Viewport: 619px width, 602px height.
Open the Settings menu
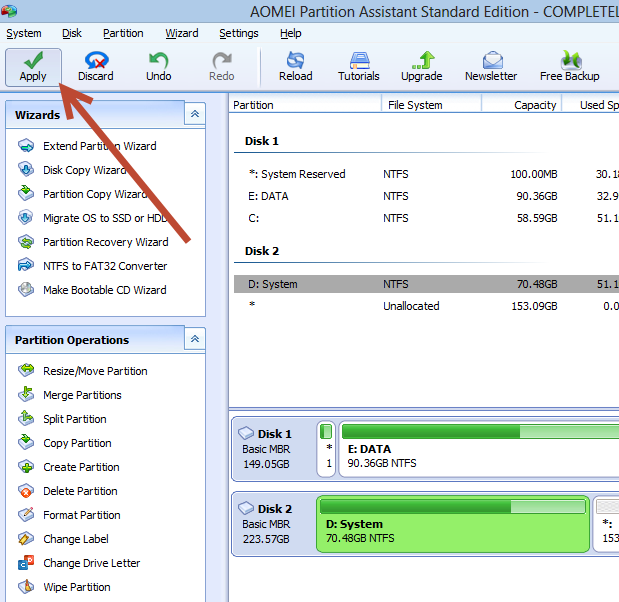pos(238,33)
